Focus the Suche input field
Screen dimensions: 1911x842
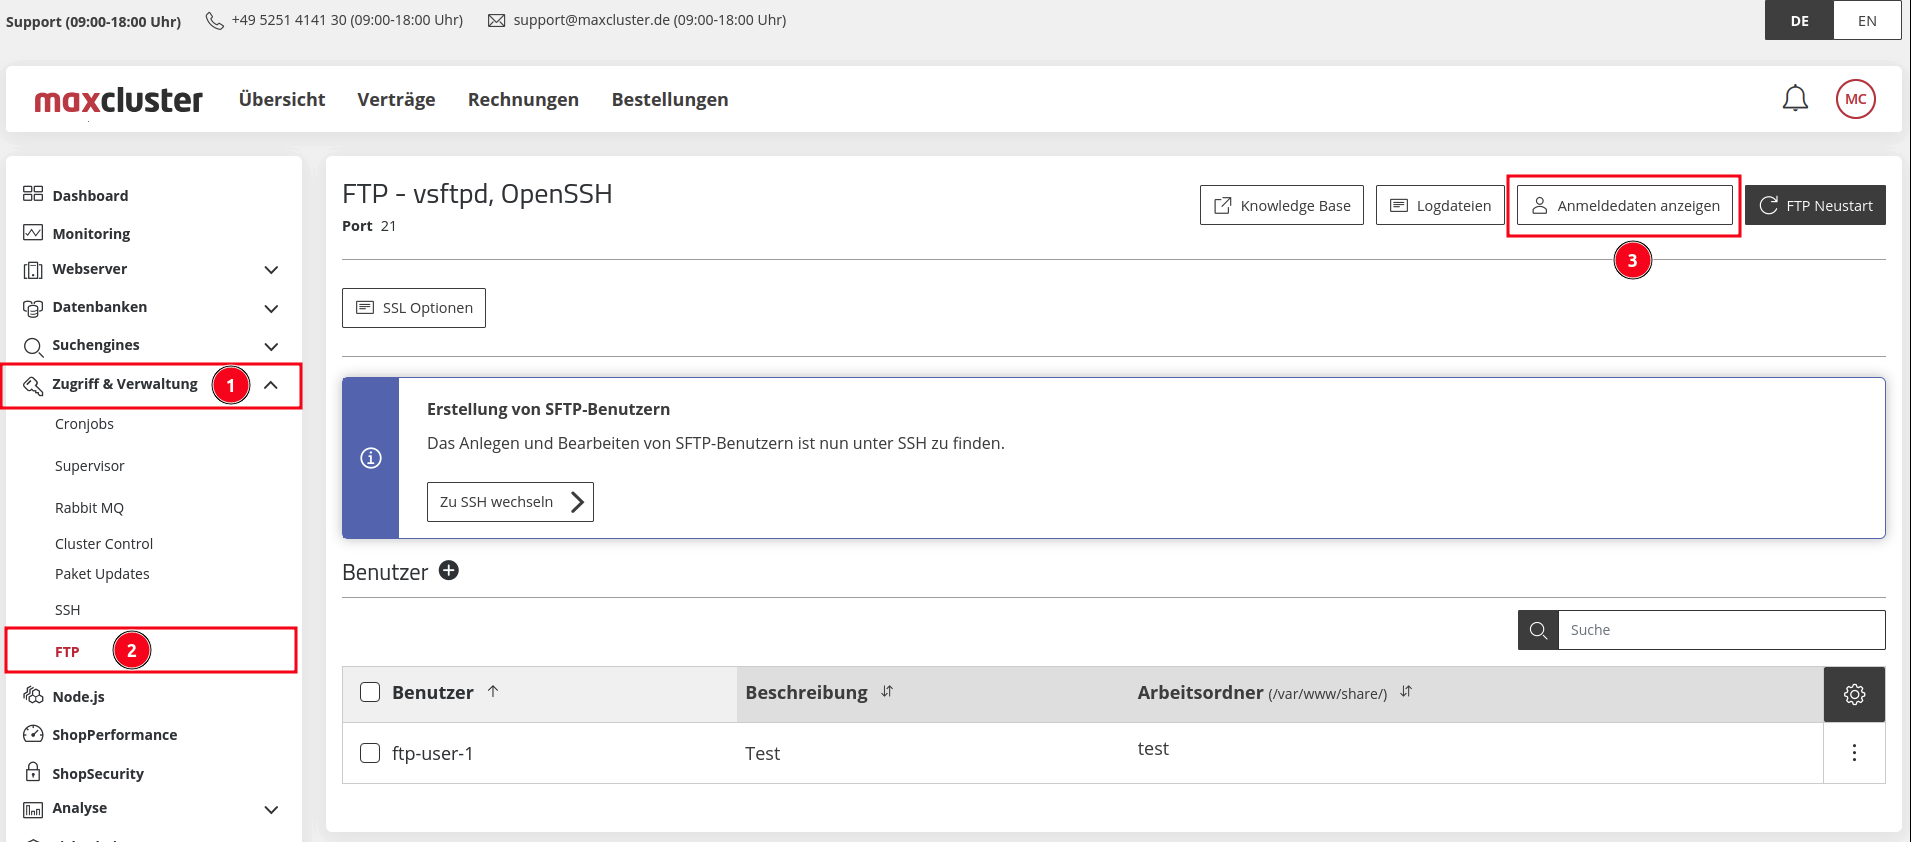pos(1721,630)
